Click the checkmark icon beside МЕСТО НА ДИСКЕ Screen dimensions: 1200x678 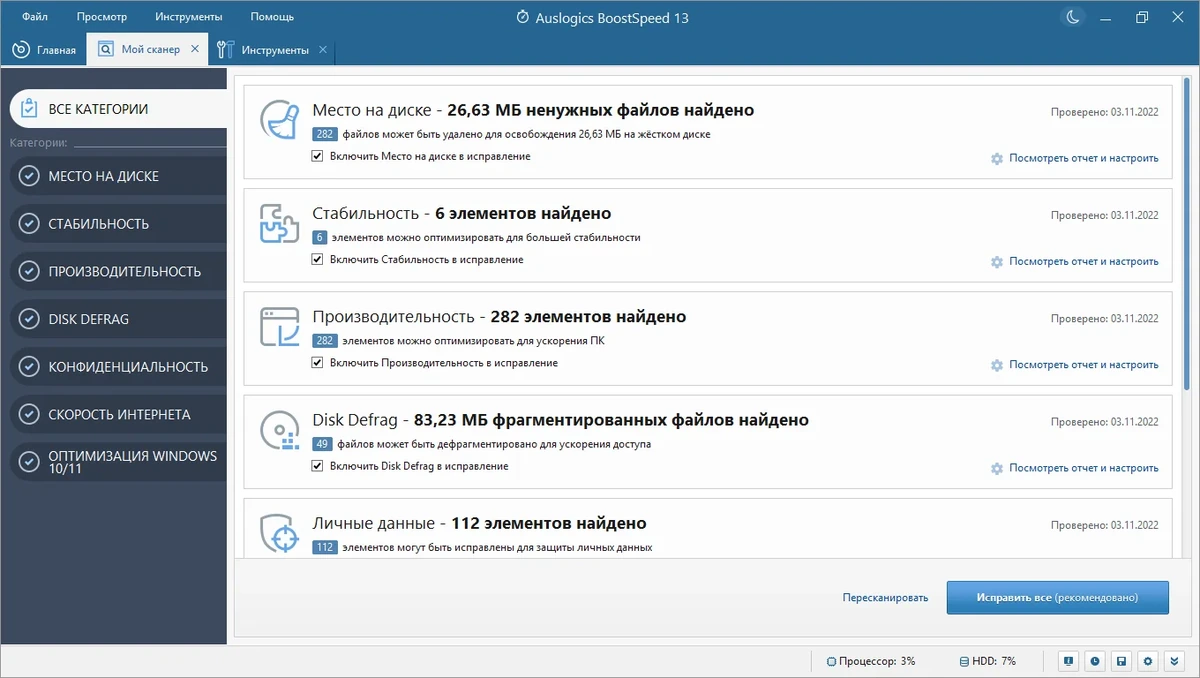point(29,176)
